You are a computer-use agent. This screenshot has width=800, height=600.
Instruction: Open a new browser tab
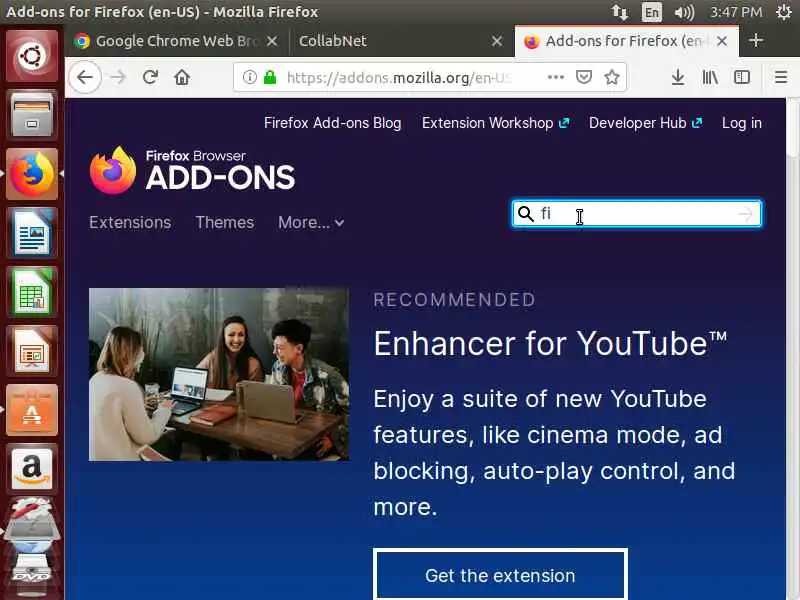(756, 40)
